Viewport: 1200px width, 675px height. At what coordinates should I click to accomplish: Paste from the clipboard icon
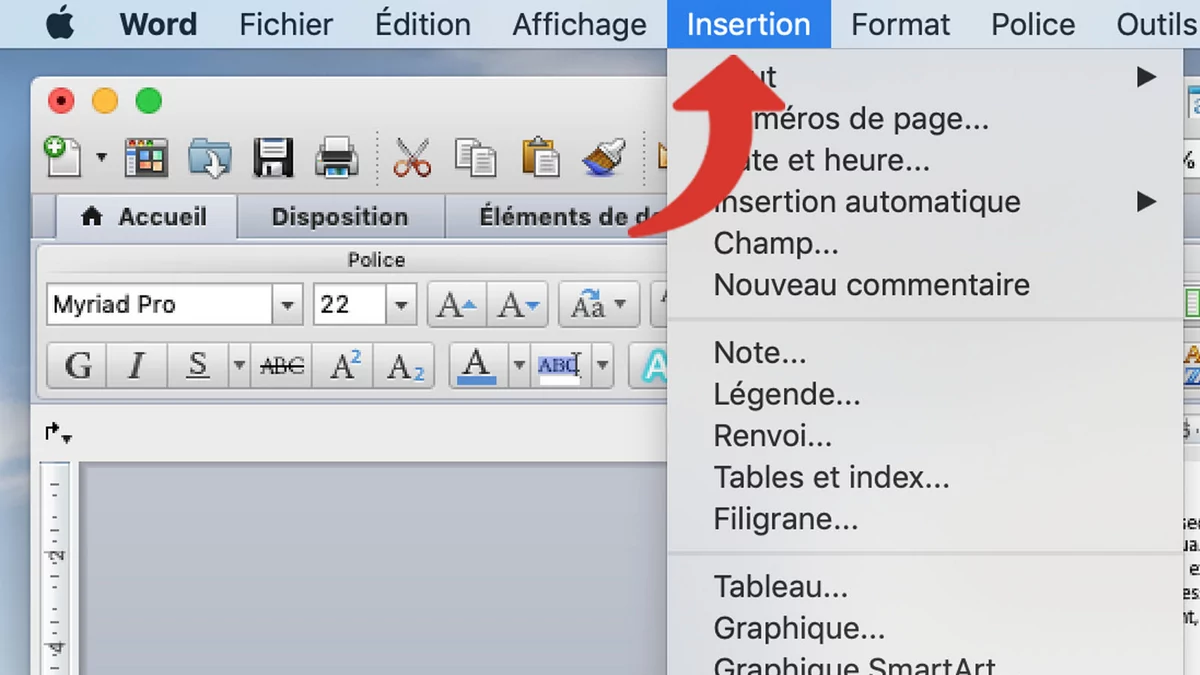(541, 157)
